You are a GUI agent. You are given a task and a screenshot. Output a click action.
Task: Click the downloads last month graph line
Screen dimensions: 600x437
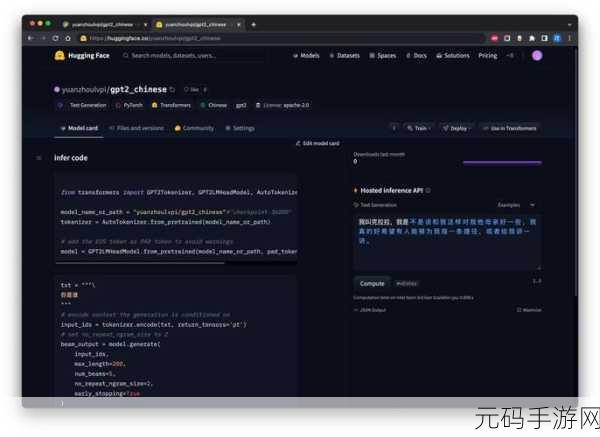pos(502,163)
